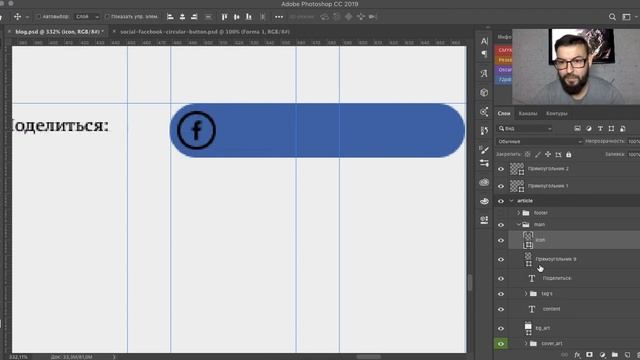Select the bg_art layer row
The width and height of the screenshot is (640, 360).
(x=574, y=328)
